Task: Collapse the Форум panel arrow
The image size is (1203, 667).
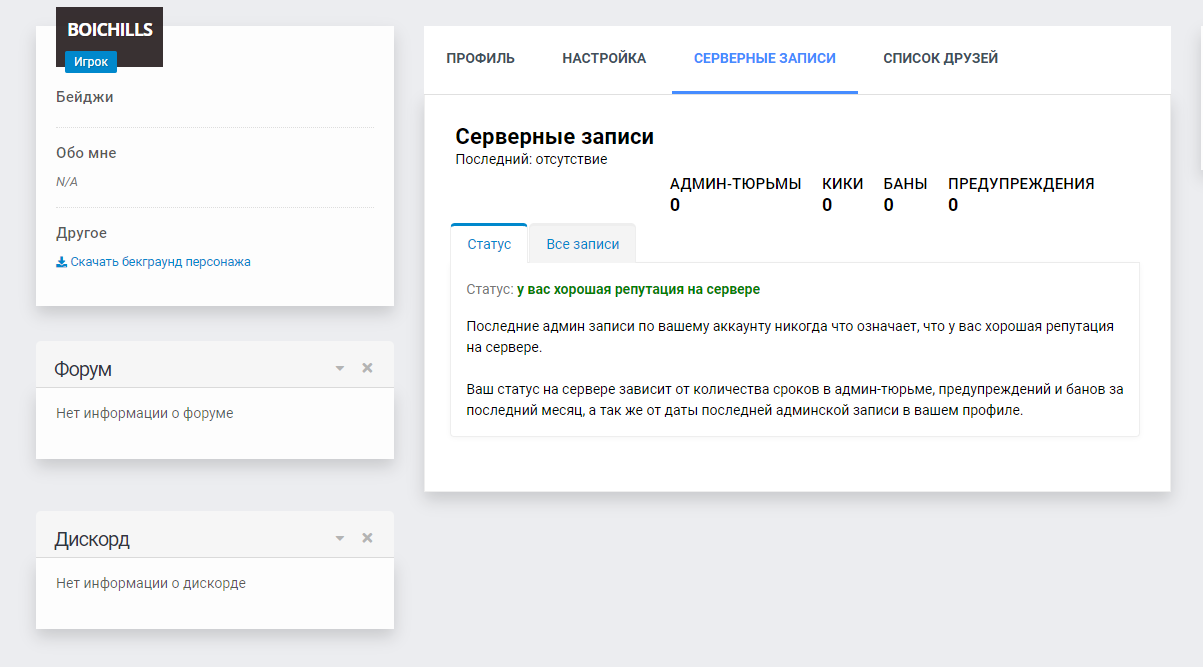Action: (340, 369)
